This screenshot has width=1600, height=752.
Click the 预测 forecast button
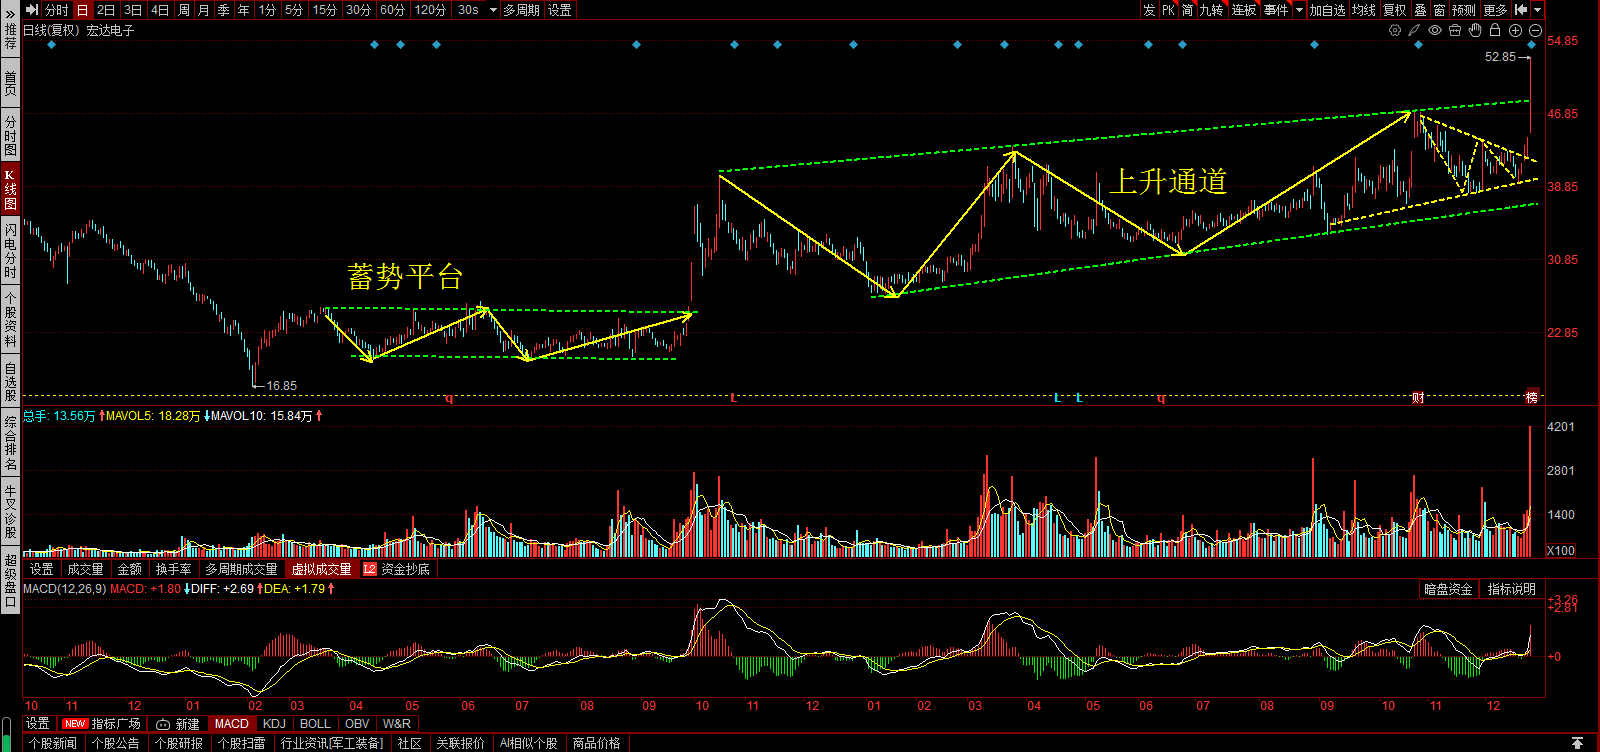click(x=1464, y=10)
